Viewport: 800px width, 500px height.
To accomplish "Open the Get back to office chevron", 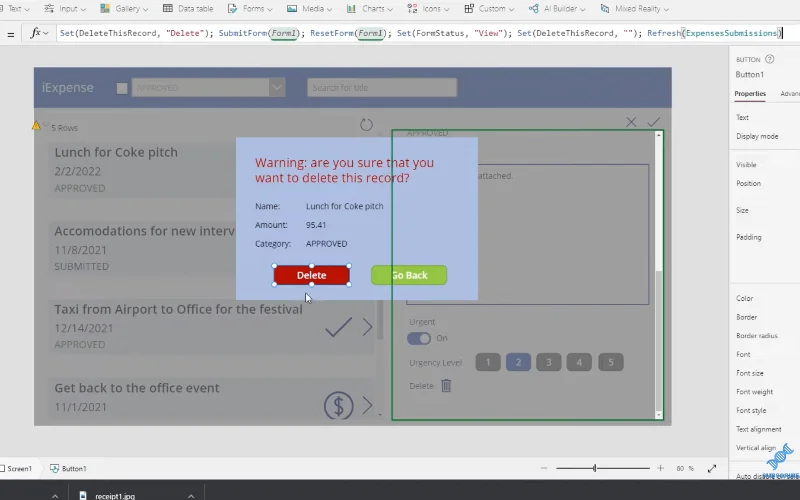I will pos(367,406).
